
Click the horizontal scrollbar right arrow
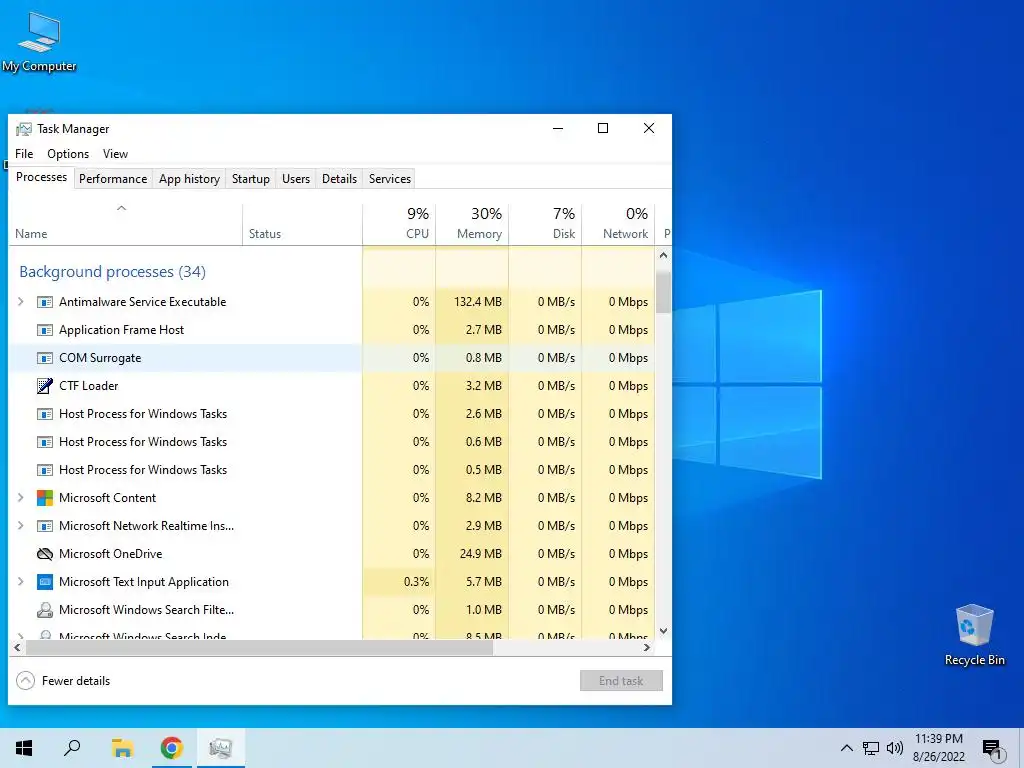[x=647, y=648]
